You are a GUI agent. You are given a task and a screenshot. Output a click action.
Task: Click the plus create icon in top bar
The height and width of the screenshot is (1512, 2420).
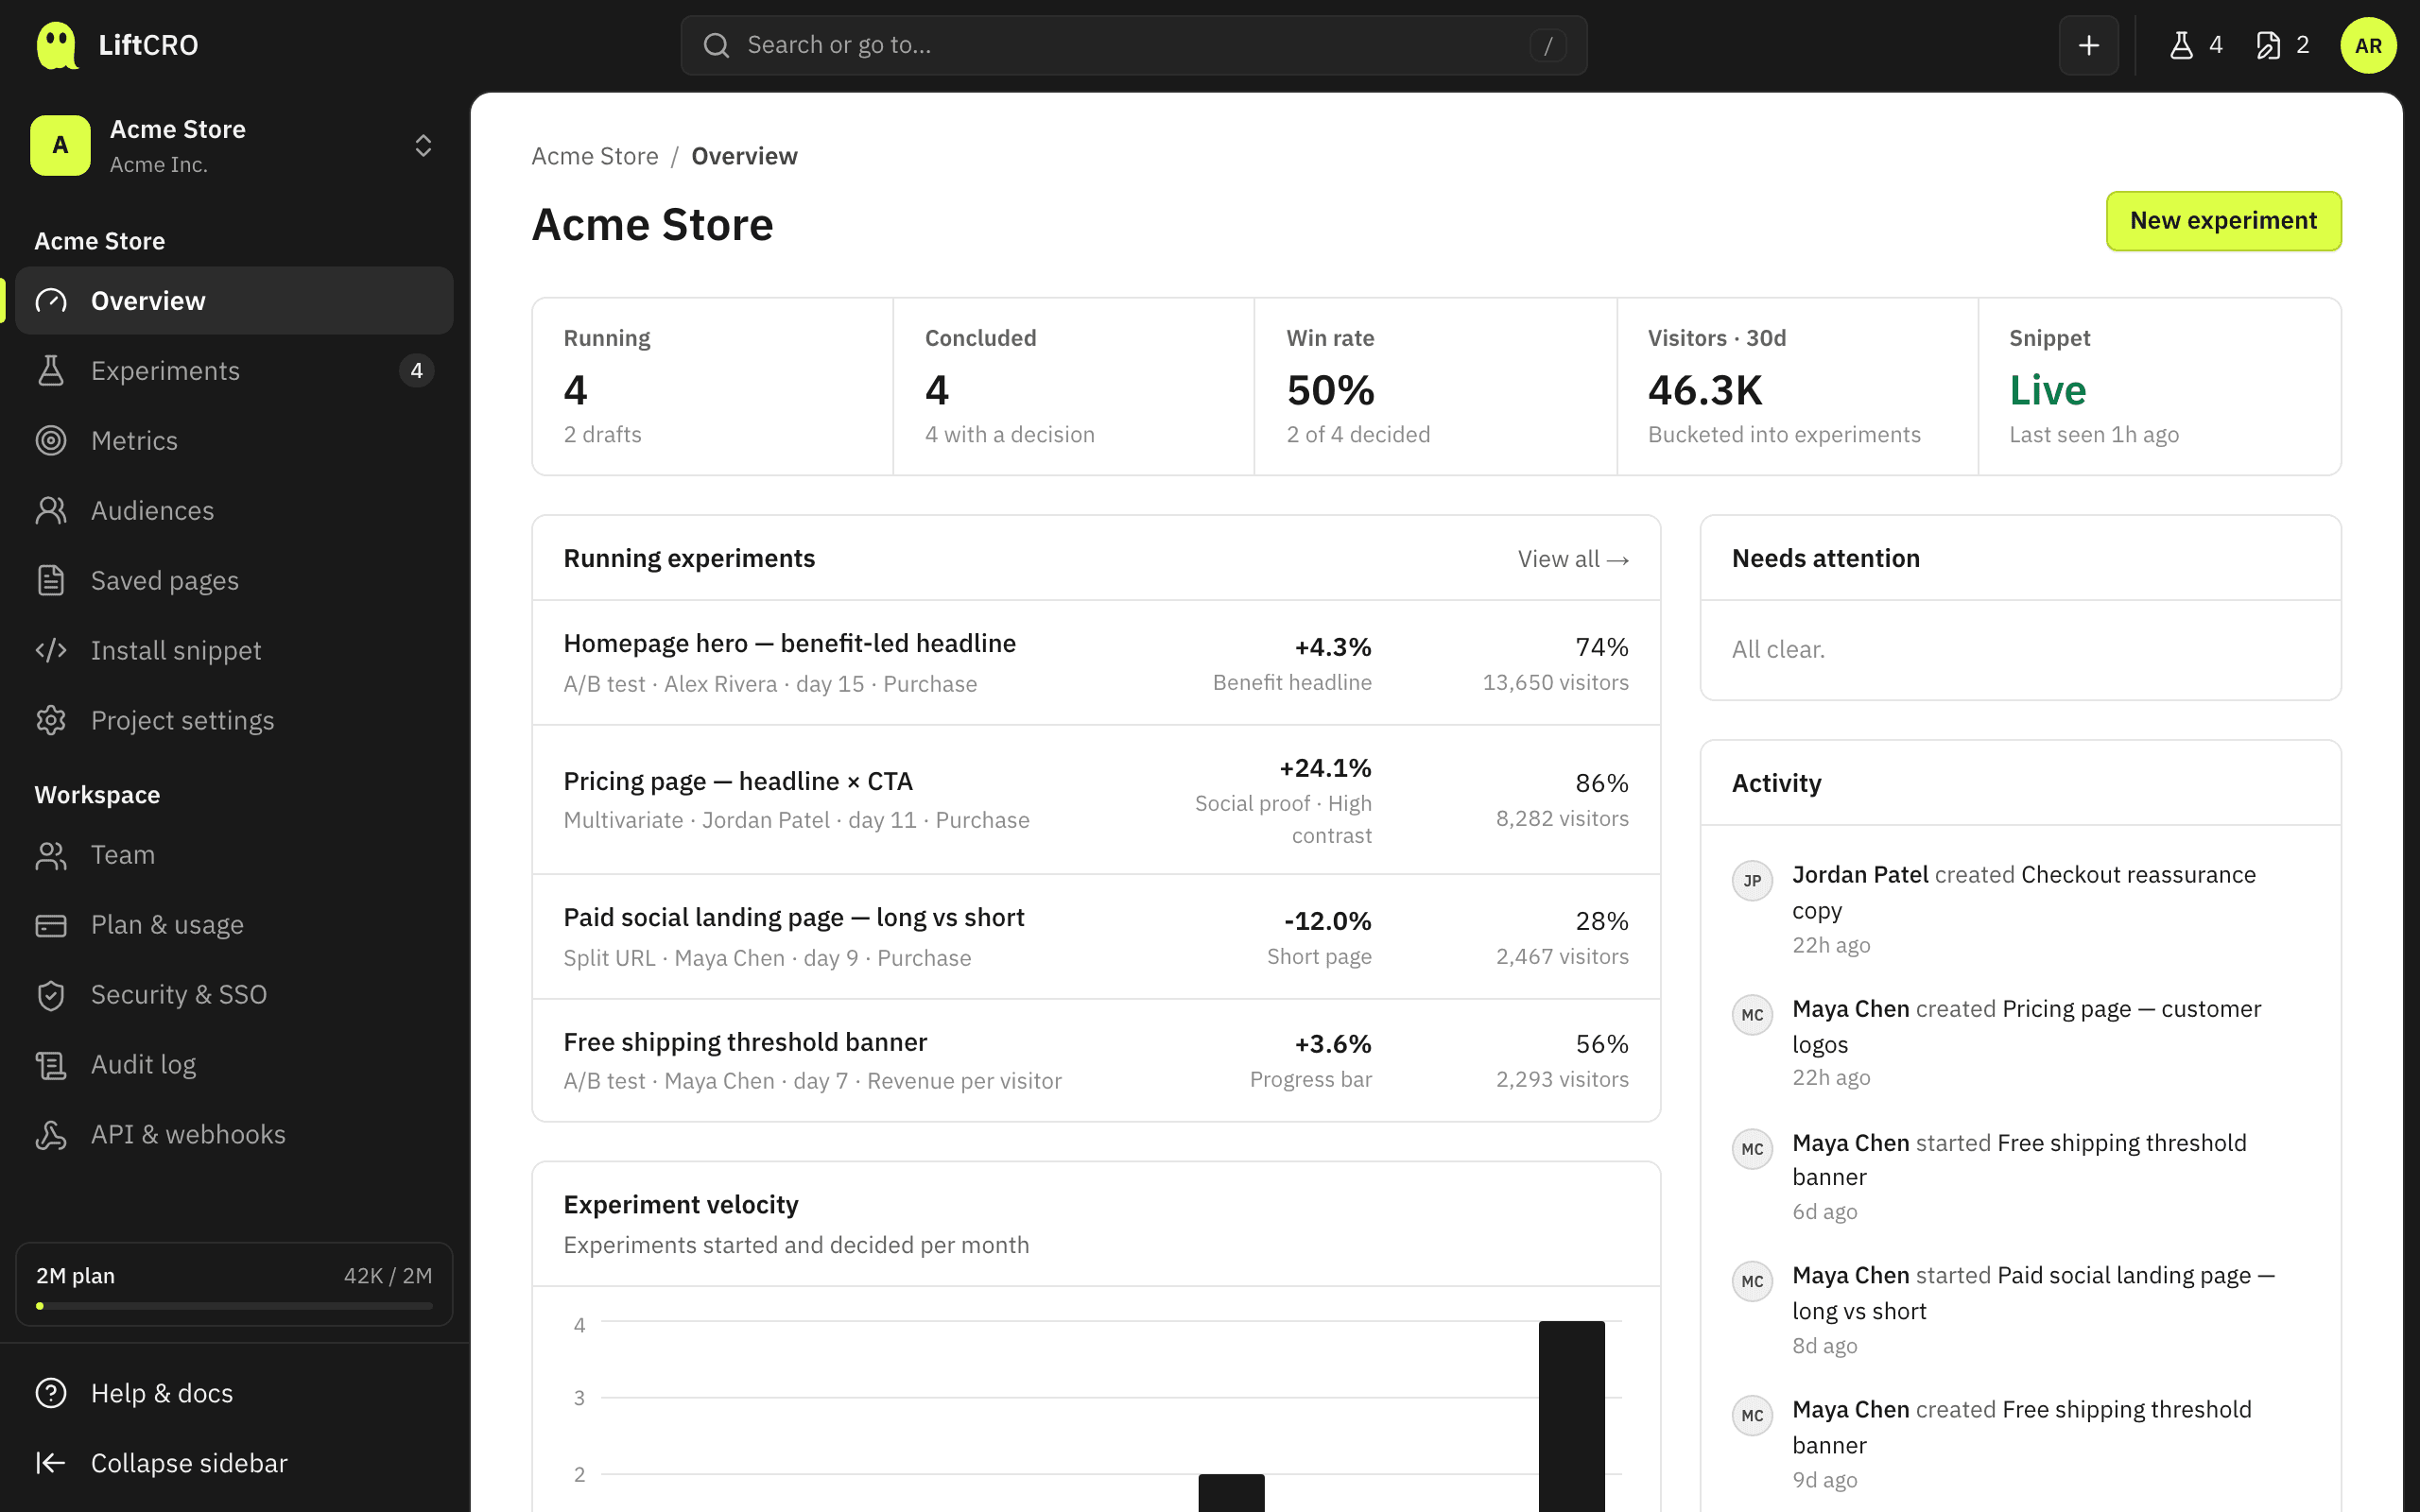tap(2088, 45)
